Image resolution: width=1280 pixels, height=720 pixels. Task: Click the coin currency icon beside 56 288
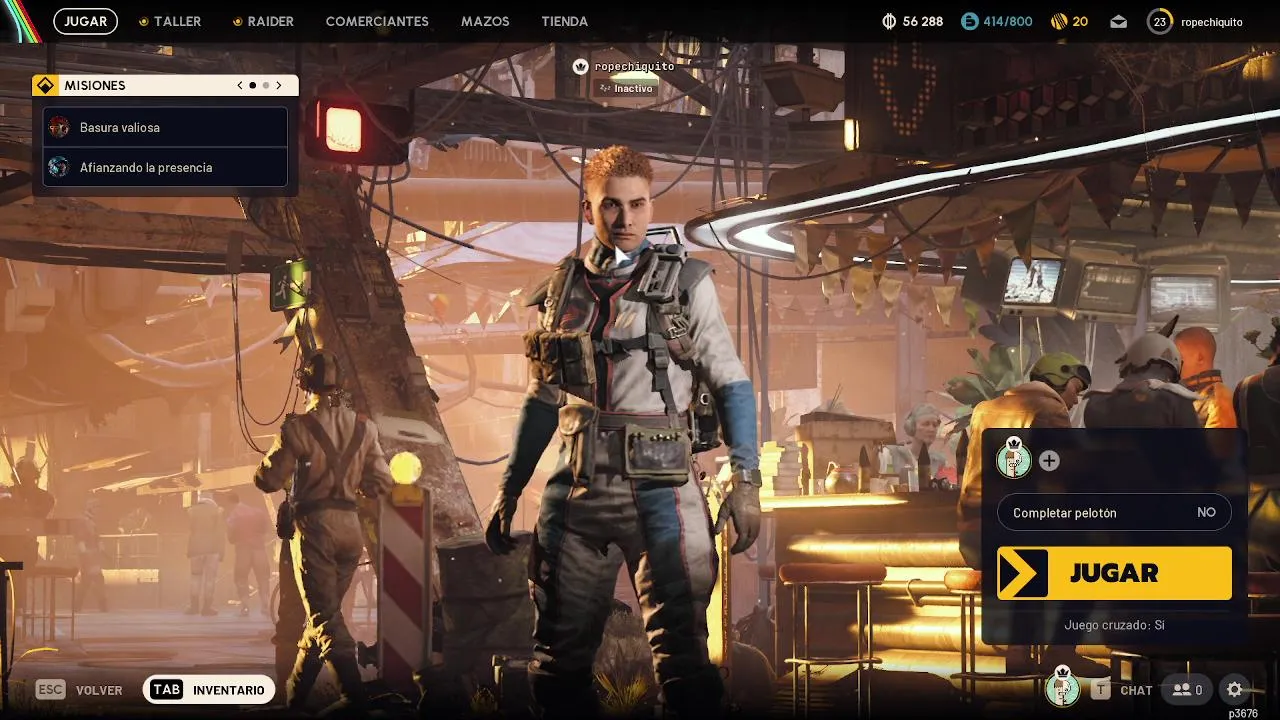[x=889, y=21]
